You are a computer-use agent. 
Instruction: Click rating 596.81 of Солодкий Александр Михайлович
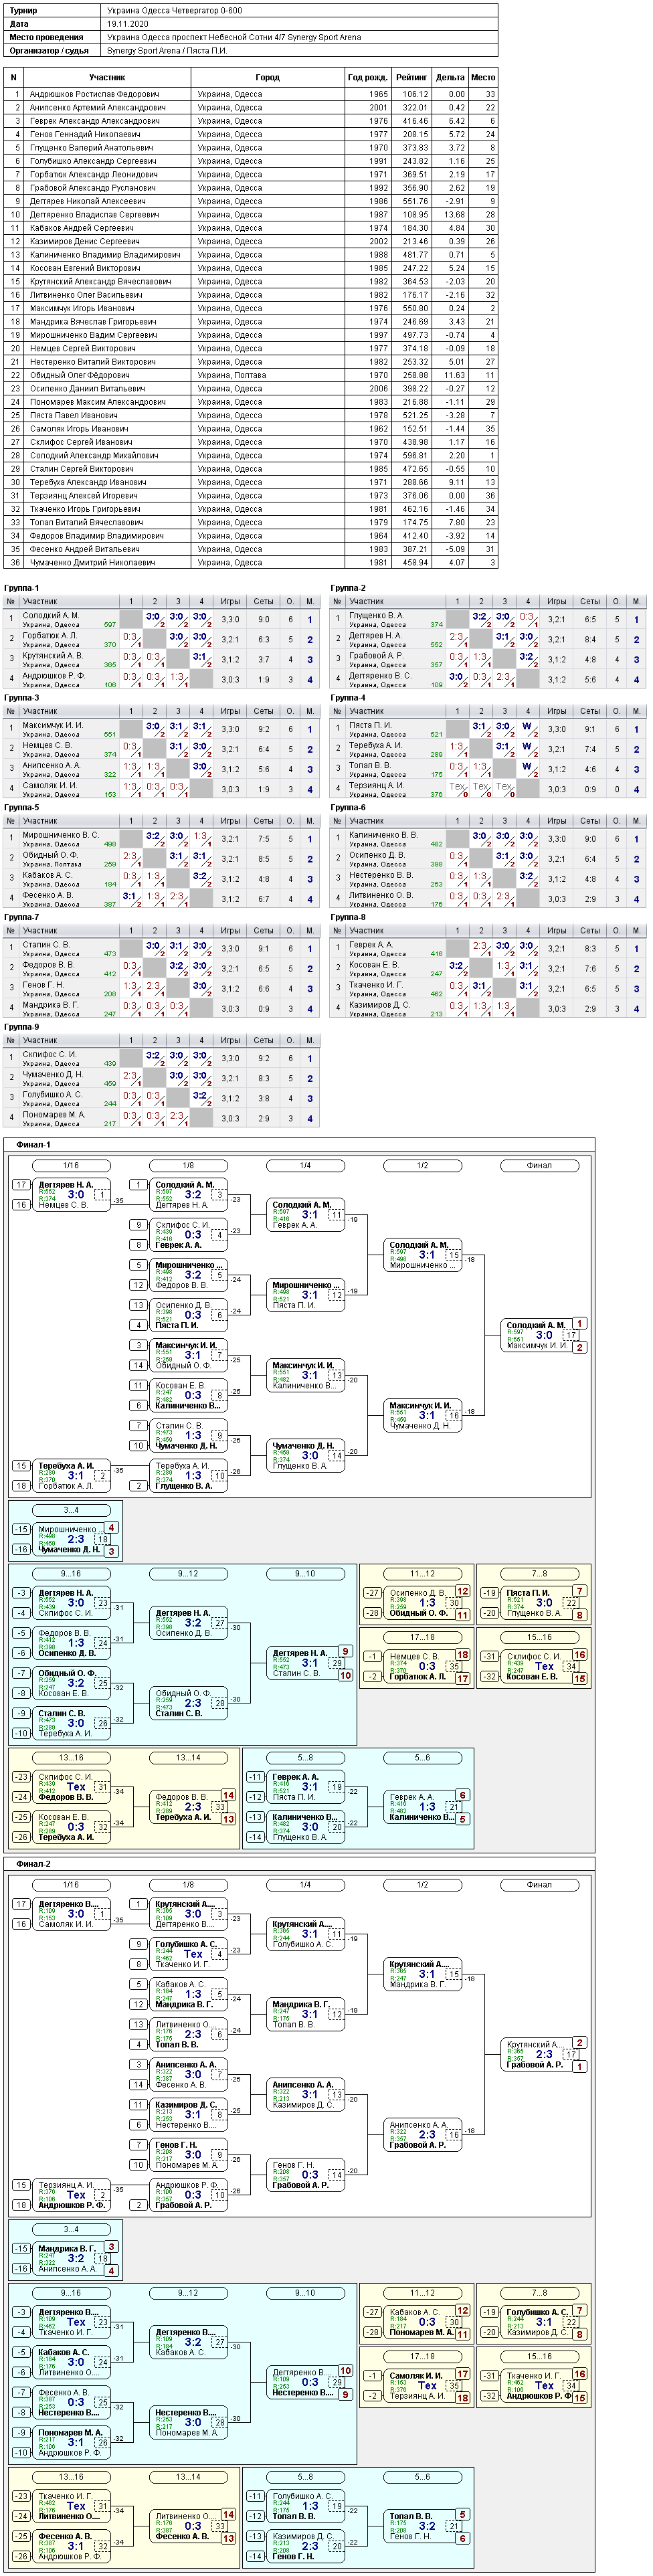[x=414, y=455]
